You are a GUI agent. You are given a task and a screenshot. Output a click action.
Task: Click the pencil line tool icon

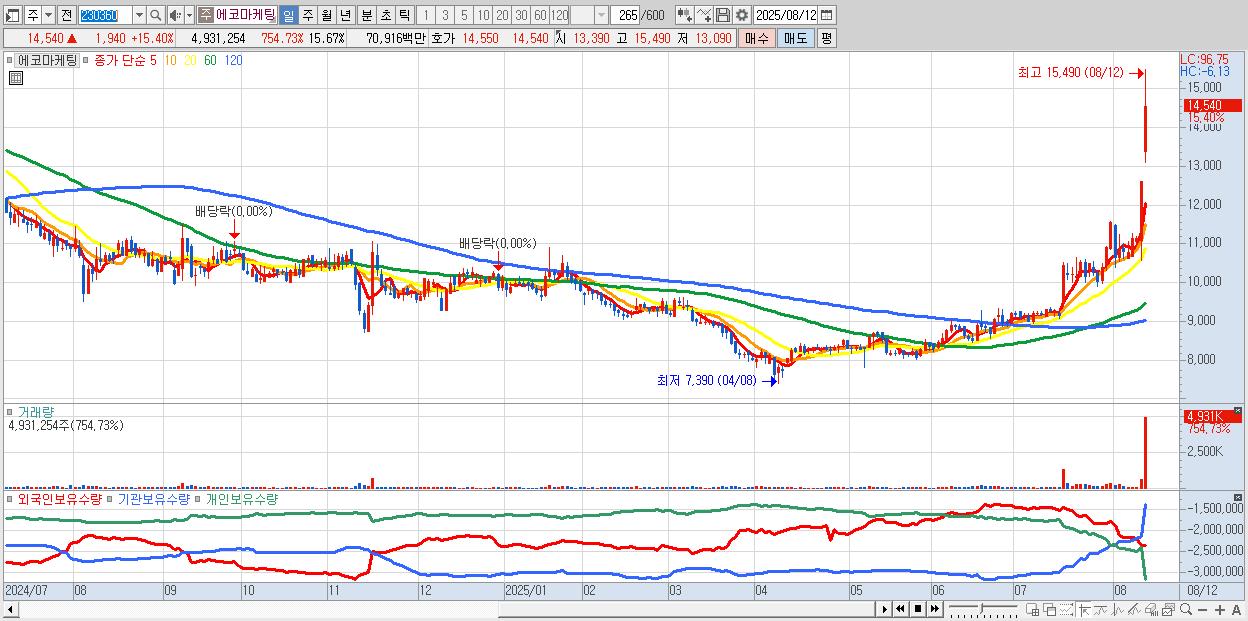pos(1134,609)
